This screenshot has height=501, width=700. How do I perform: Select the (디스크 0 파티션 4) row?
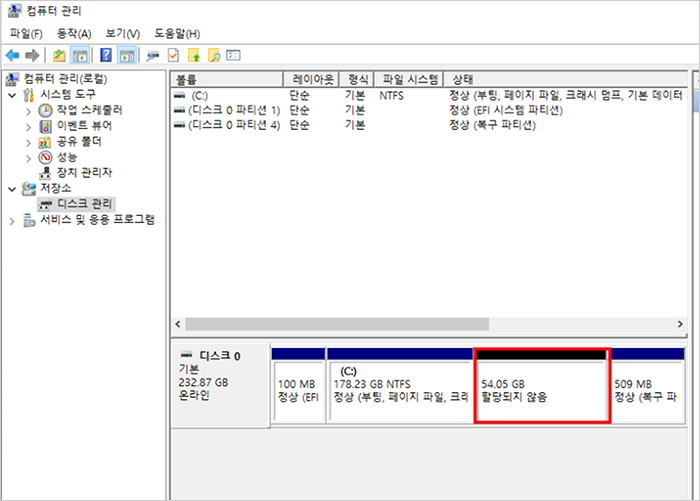pyautogui.click(x=429, y=125)
